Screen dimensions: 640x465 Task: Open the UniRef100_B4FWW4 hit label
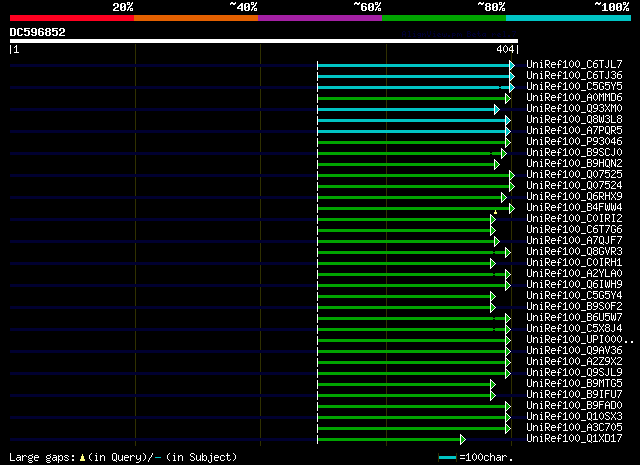(574, 208)
